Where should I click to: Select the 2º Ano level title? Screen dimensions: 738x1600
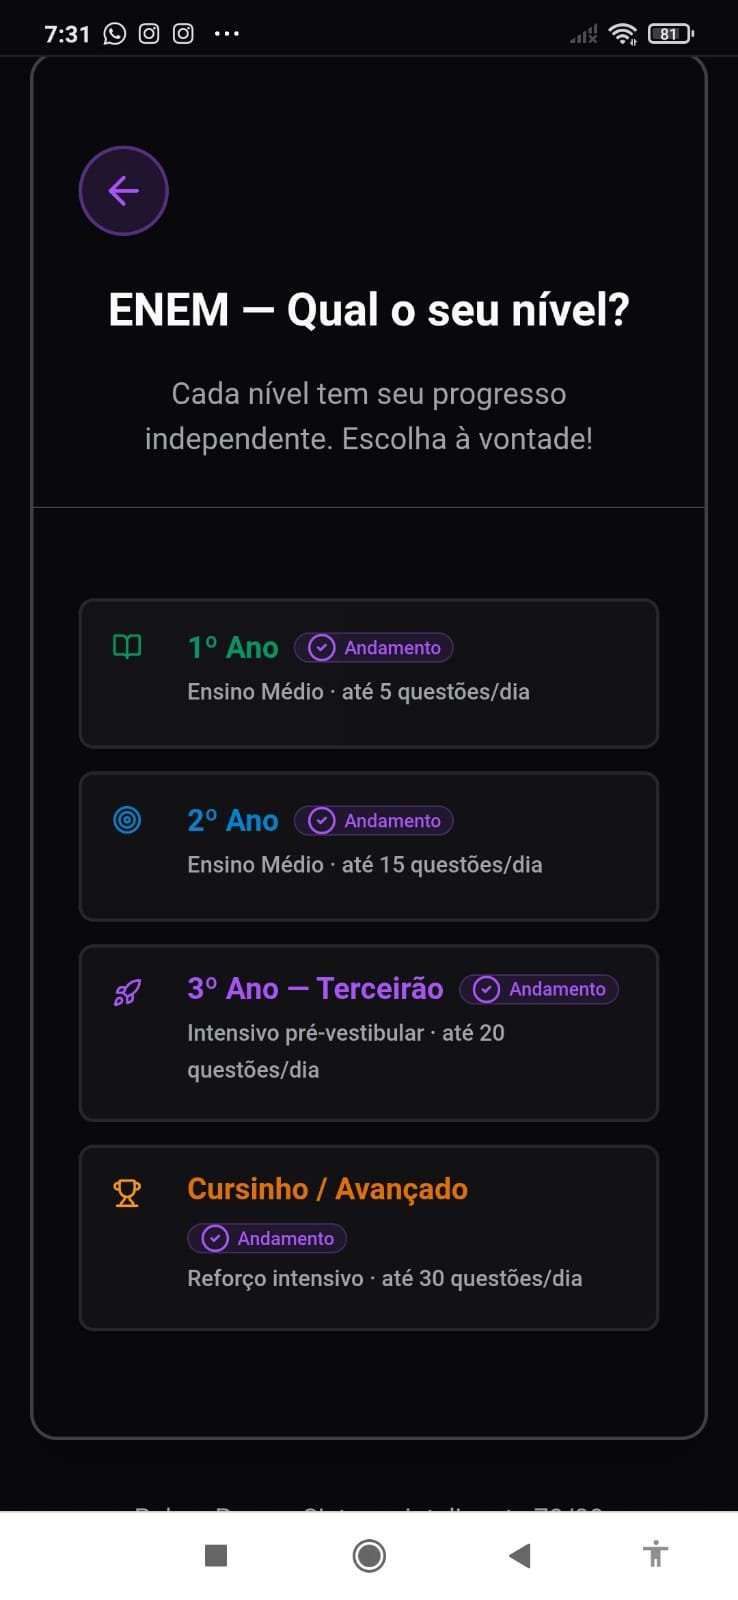point(233,820)
